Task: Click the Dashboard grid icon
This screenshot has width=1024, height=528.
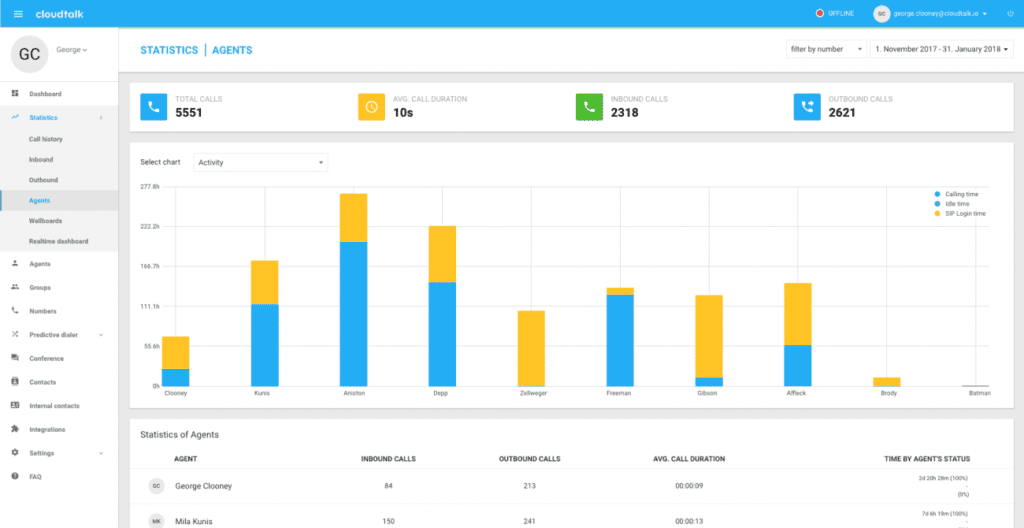Action: [x=15, y=94]
